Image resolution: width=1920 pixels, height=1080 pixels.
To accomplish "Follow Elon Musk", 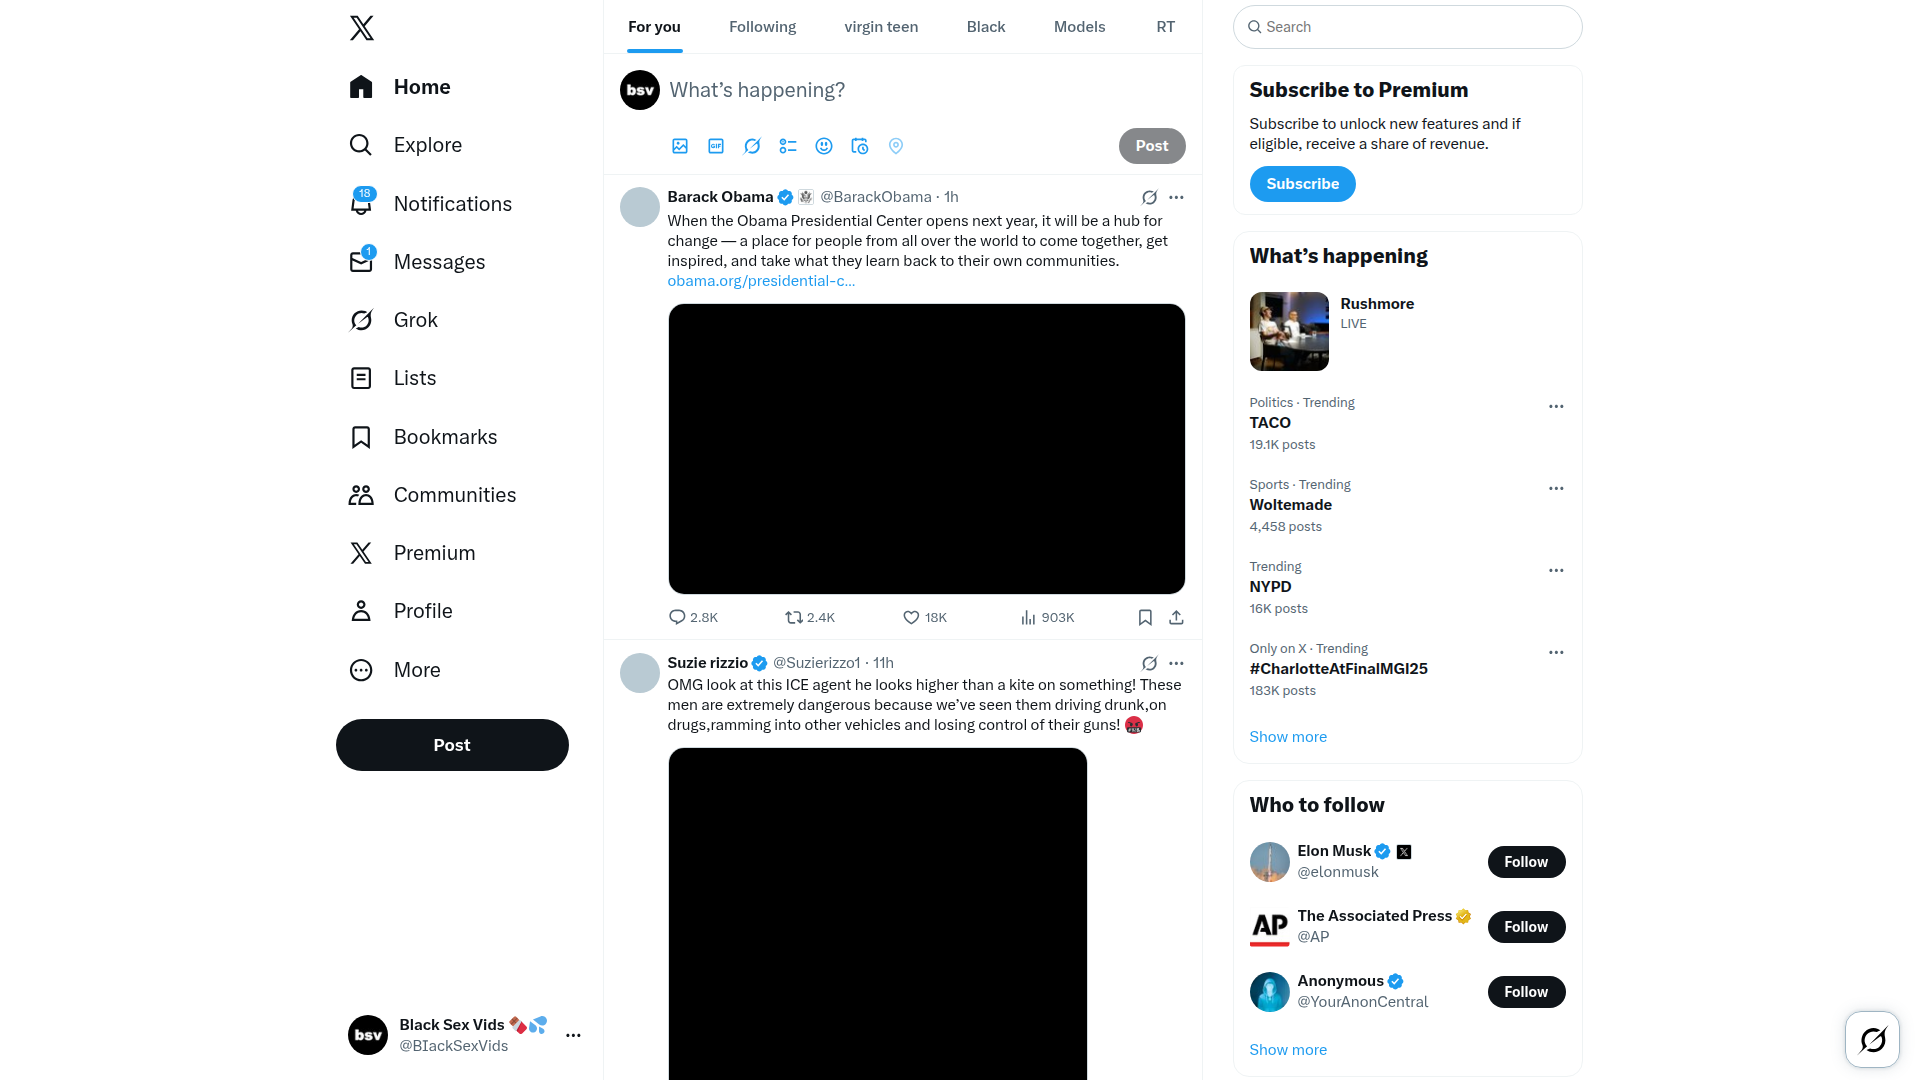I will [x=1526, y=862].
